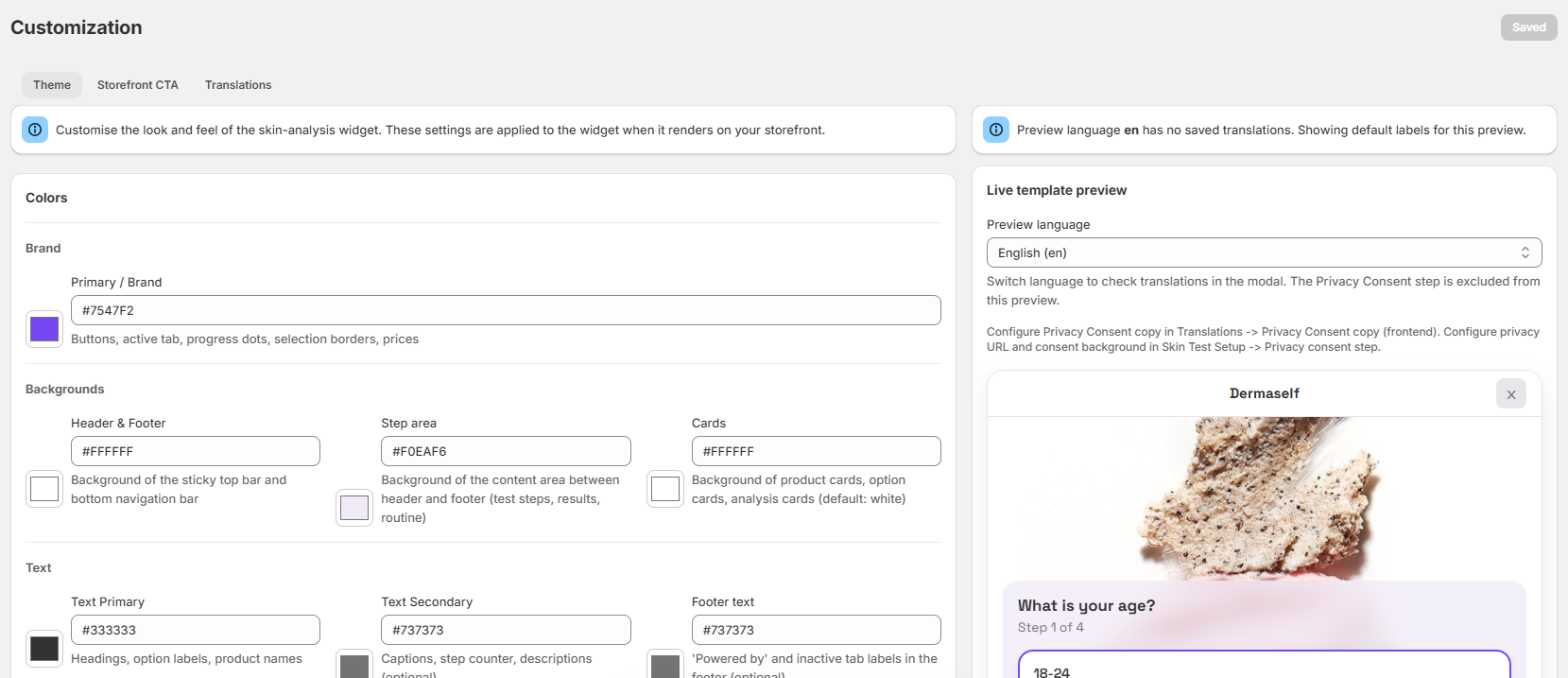Edit the Cards hex field
Viewport: 1568px width, 678px height.
click(816, 451)
